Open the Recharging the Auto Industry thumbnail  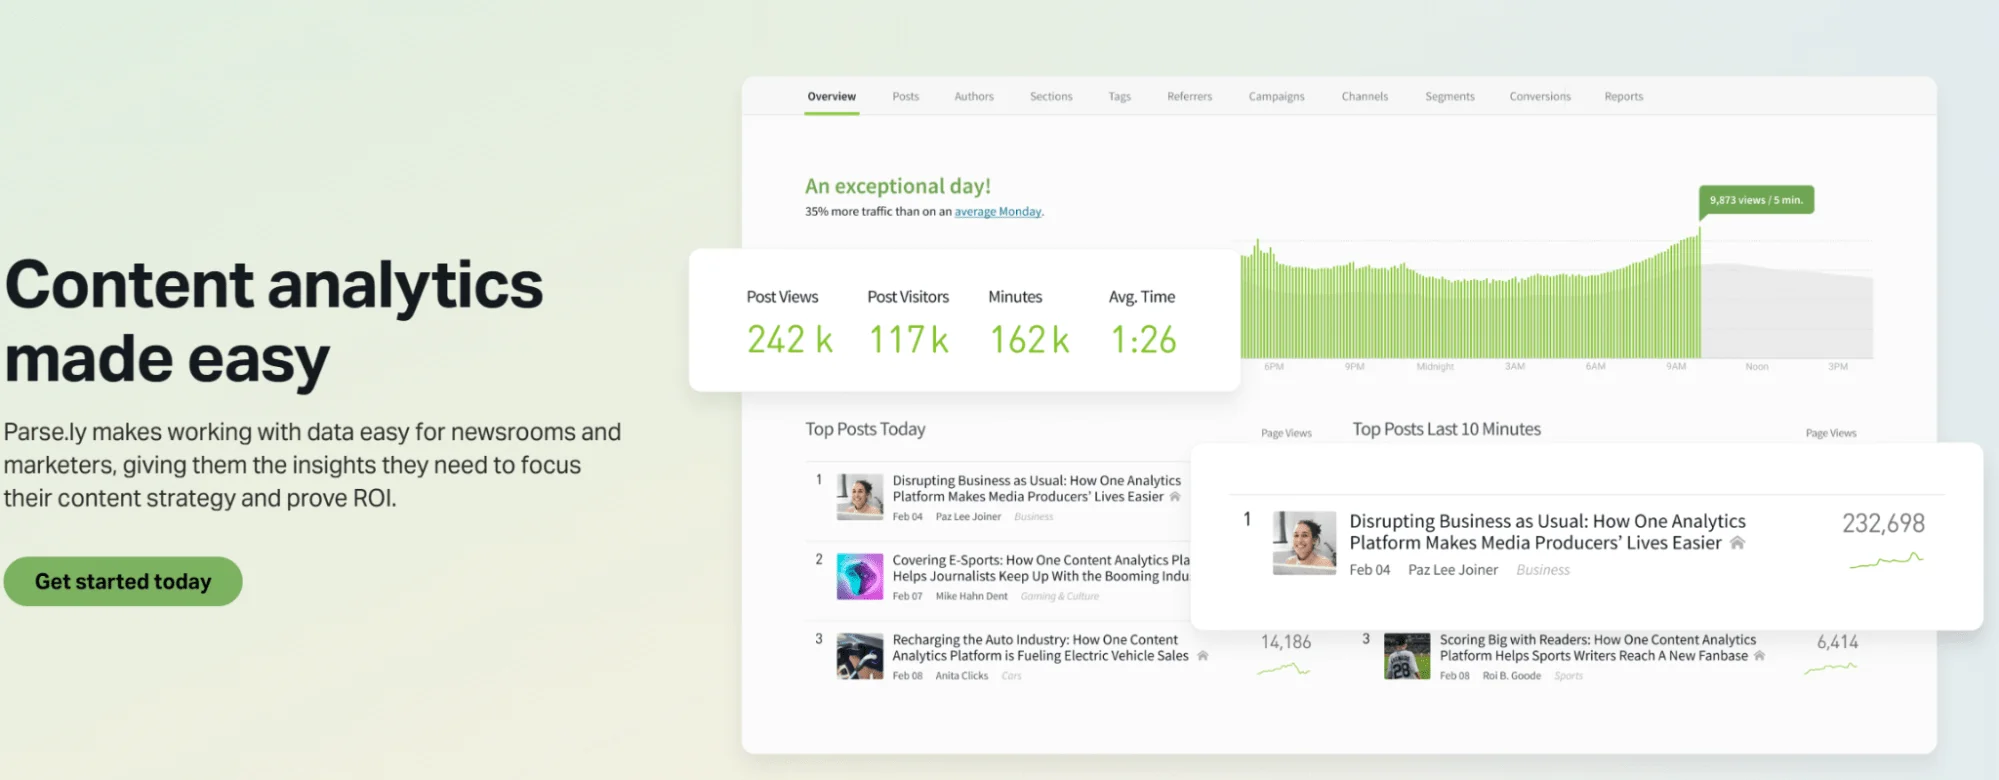pos(860,657)
